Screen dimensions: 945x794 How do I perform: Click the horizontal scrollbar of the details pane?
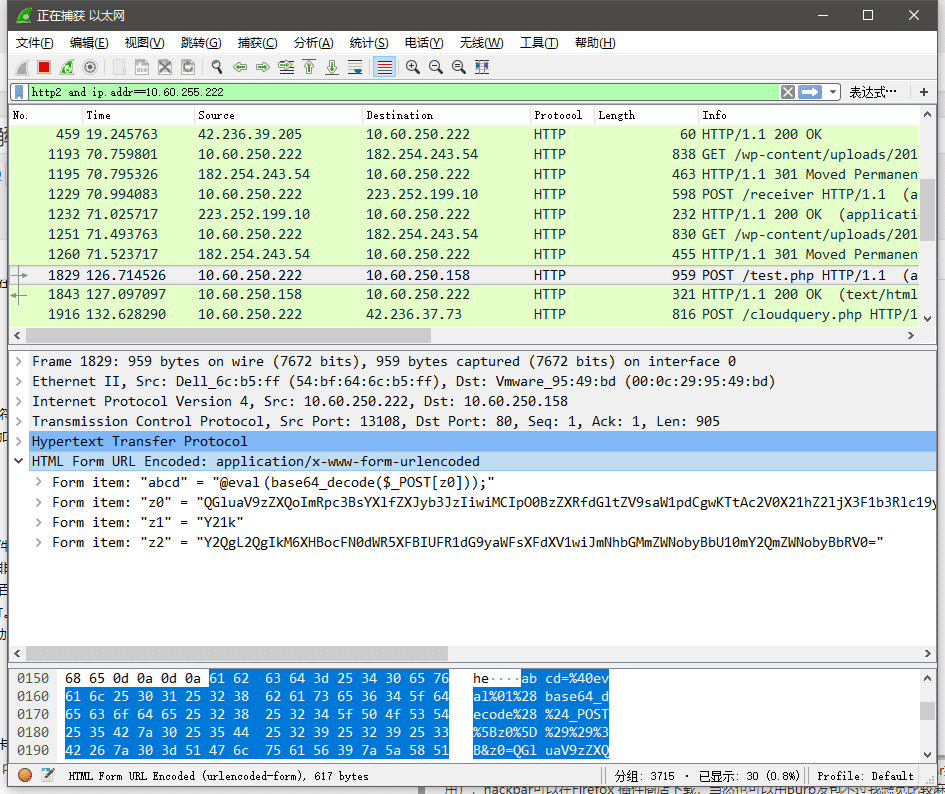[237, 654]
